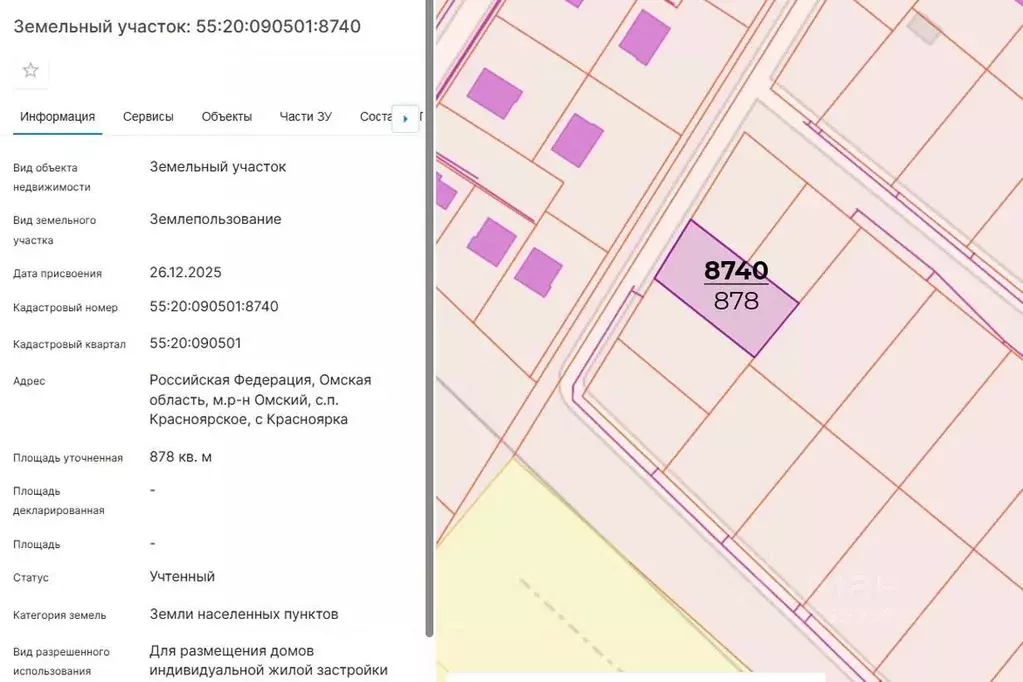The image size is (1023, 682).
Task: Open the Сервисы tab
Action: coord(148,116)
